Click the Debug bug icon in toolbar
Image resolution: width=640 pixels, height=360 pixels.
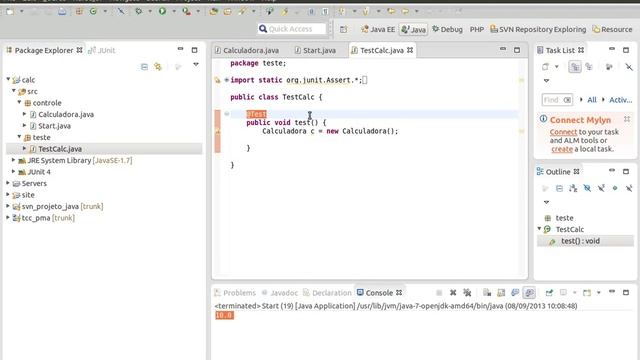tap(139, 11)
